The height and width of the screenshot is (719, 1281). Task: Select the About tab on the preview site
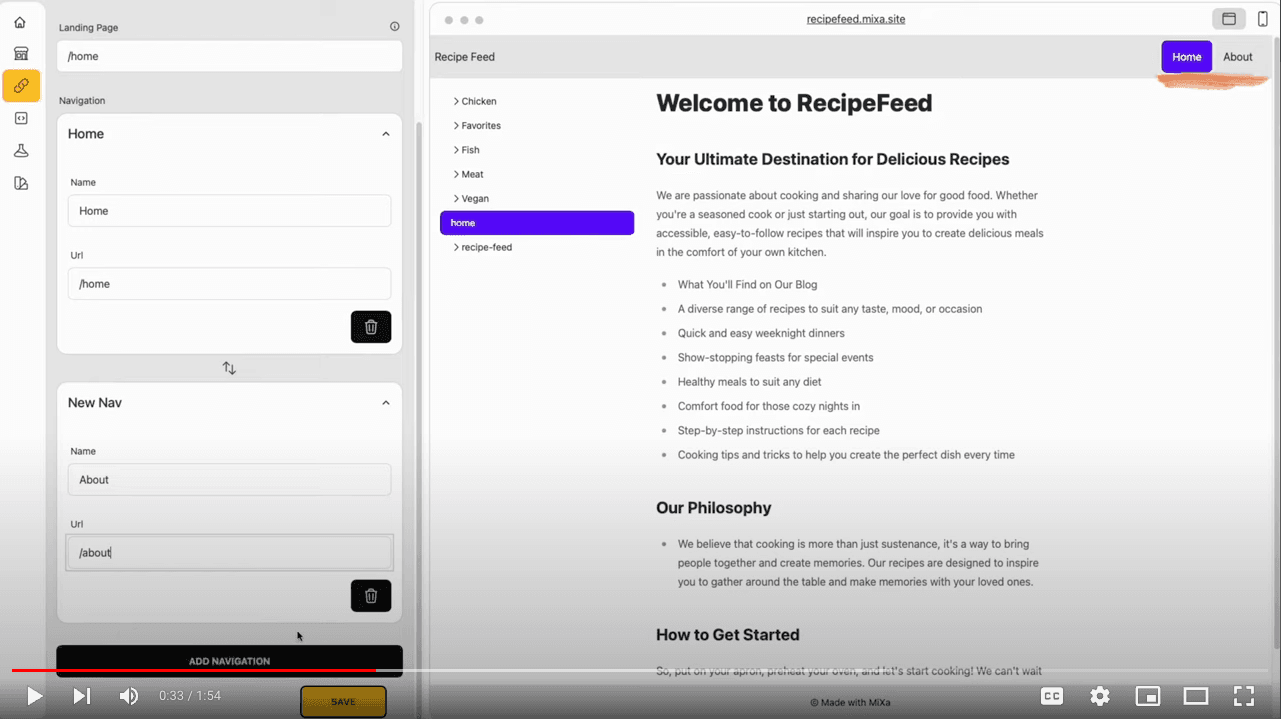pyautogui.click(x=1238, y=57)
